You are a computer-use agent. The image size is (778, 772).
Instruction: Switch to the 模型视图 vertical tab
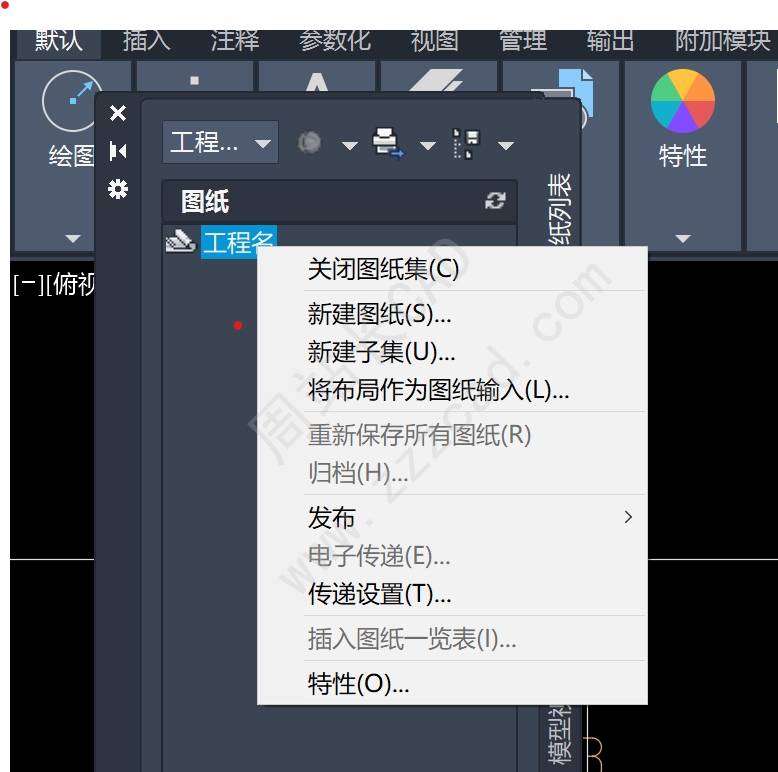point(560,736)
